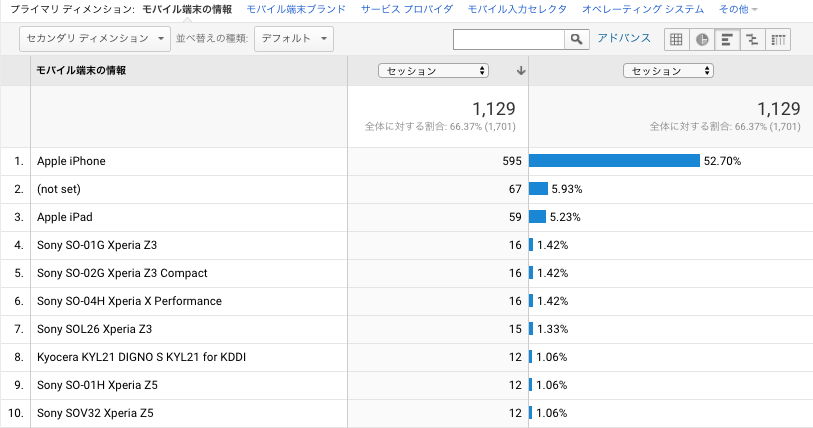Click right total sessions 1,129
The image size is (813, 428).
779,109
